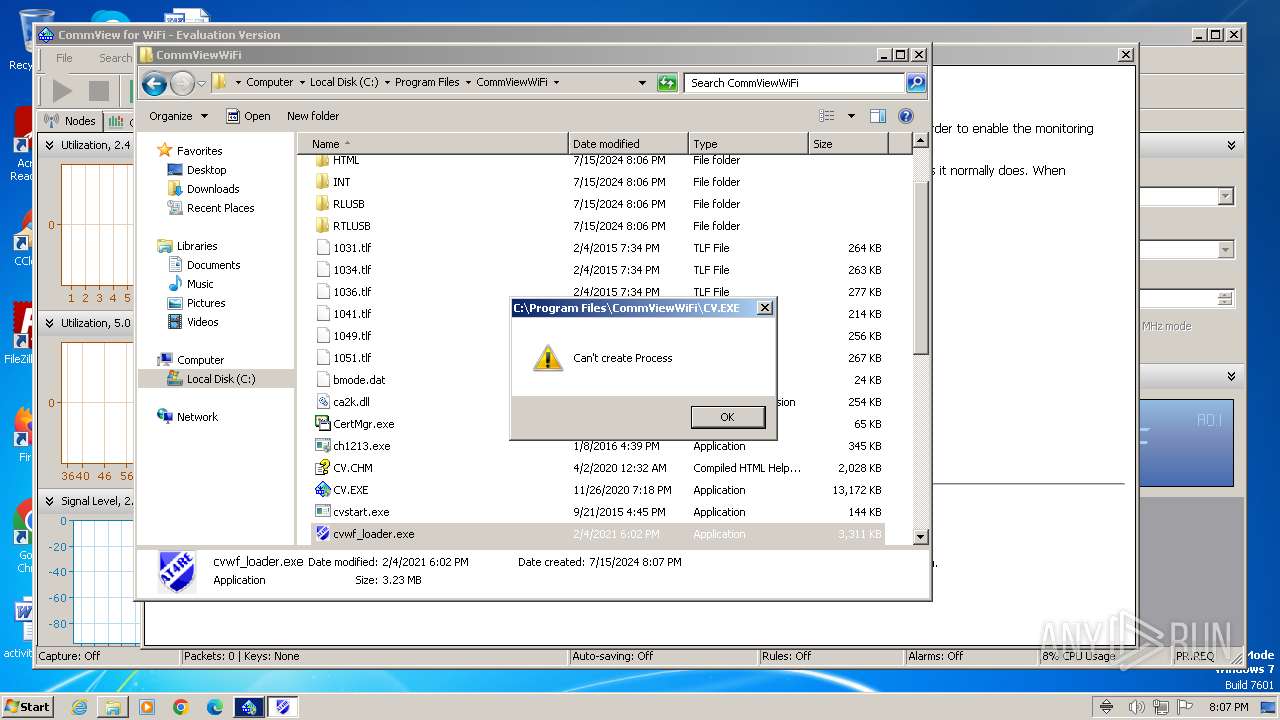This screenshot has width=1280, height=720.
Task: Click the volume icon in the system tray
Action: coord(1136,707)
